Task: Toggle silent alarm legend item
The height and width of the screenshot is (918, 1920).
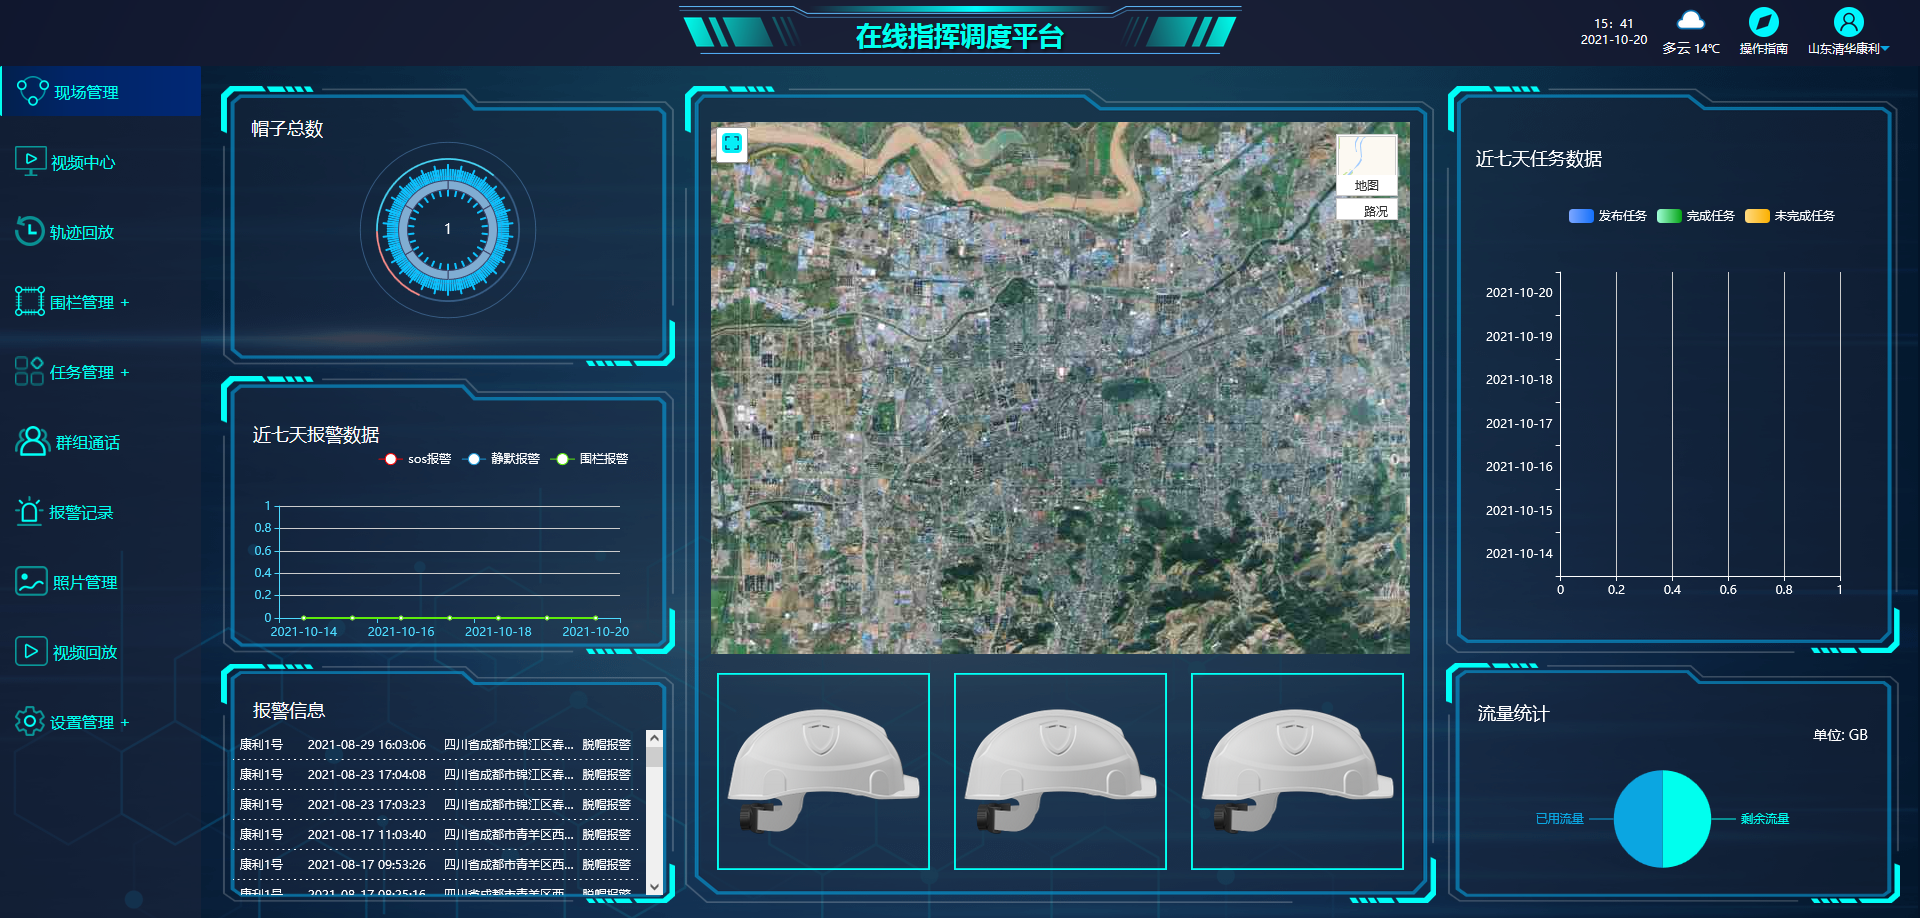Action: [474, 459]
